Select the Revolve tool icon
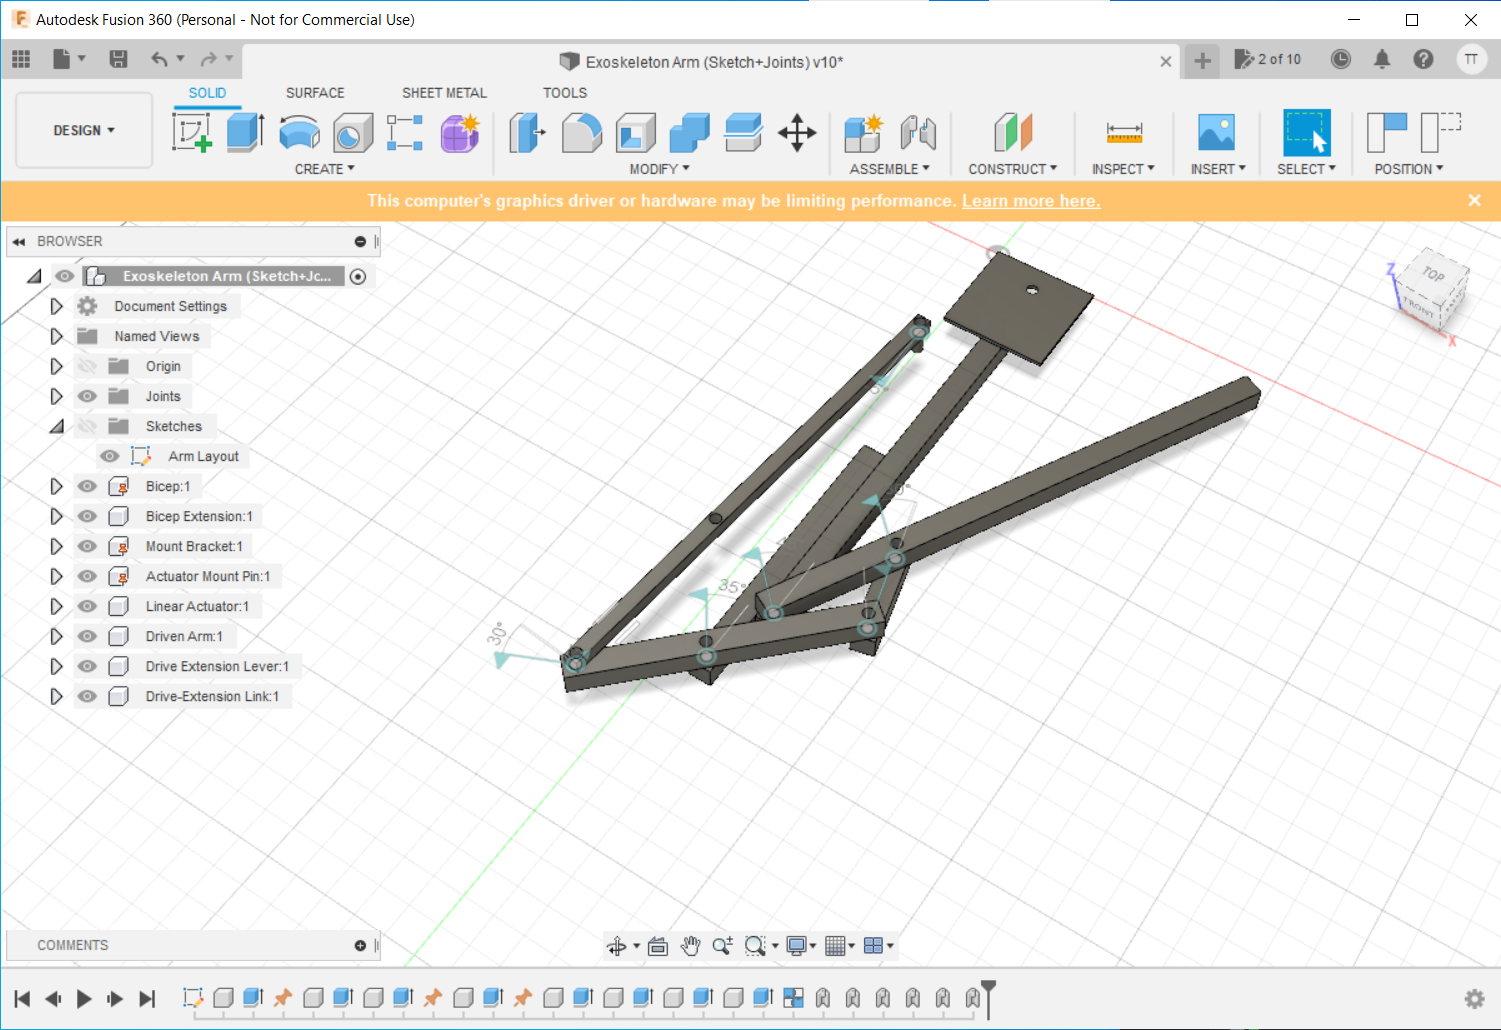Screen dimensions: 1501x1030 tap(299, 132)
